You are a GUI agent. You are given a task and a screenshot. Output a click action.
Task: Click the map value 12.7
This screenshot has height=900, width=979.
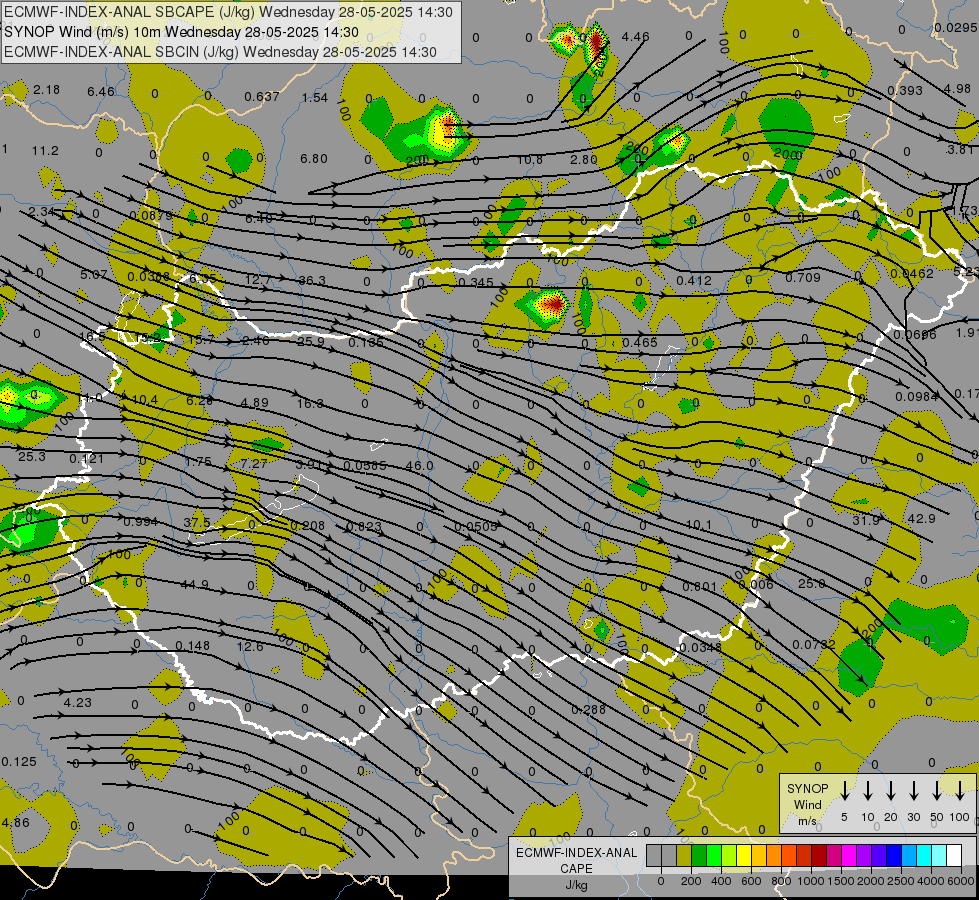point(258,280)
